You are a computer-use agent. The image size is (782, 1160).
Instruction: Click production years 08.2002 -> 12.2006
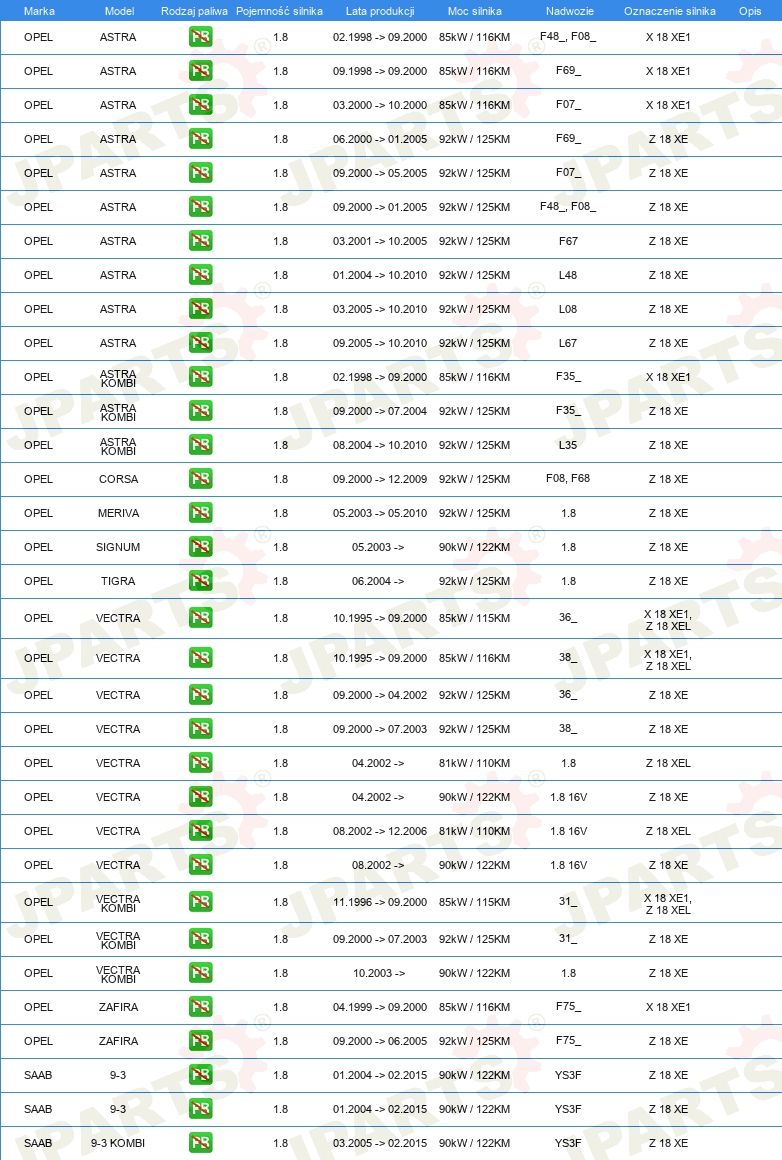tap(380, 832)
